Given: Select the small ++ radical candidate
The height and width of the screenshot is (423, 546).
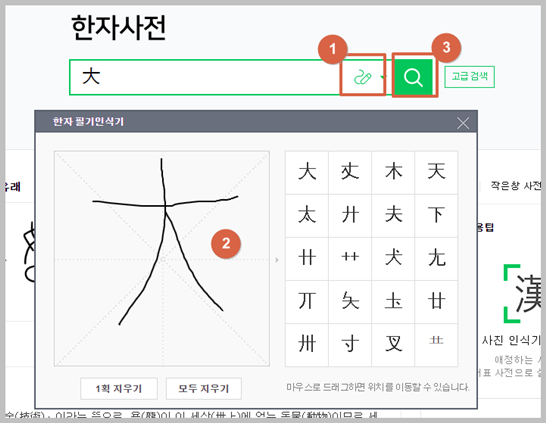Looking at the screenshot, I should click(350, 259).
